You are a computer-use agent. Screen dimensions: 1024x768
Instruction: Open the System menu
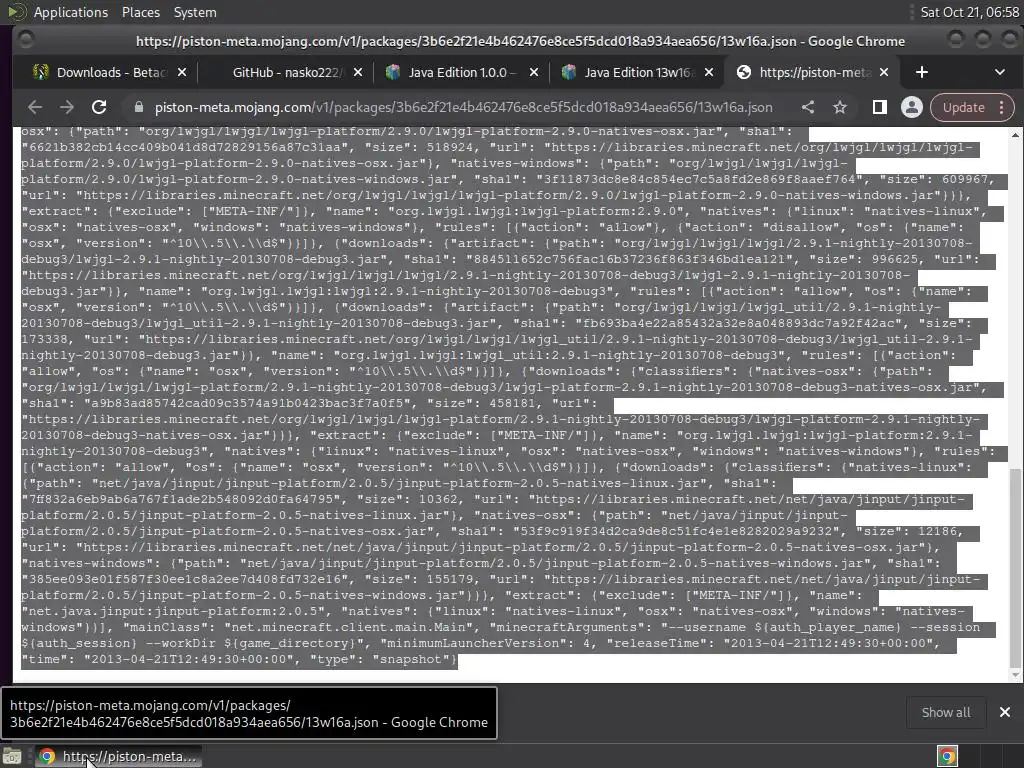(x=195, y=12)
